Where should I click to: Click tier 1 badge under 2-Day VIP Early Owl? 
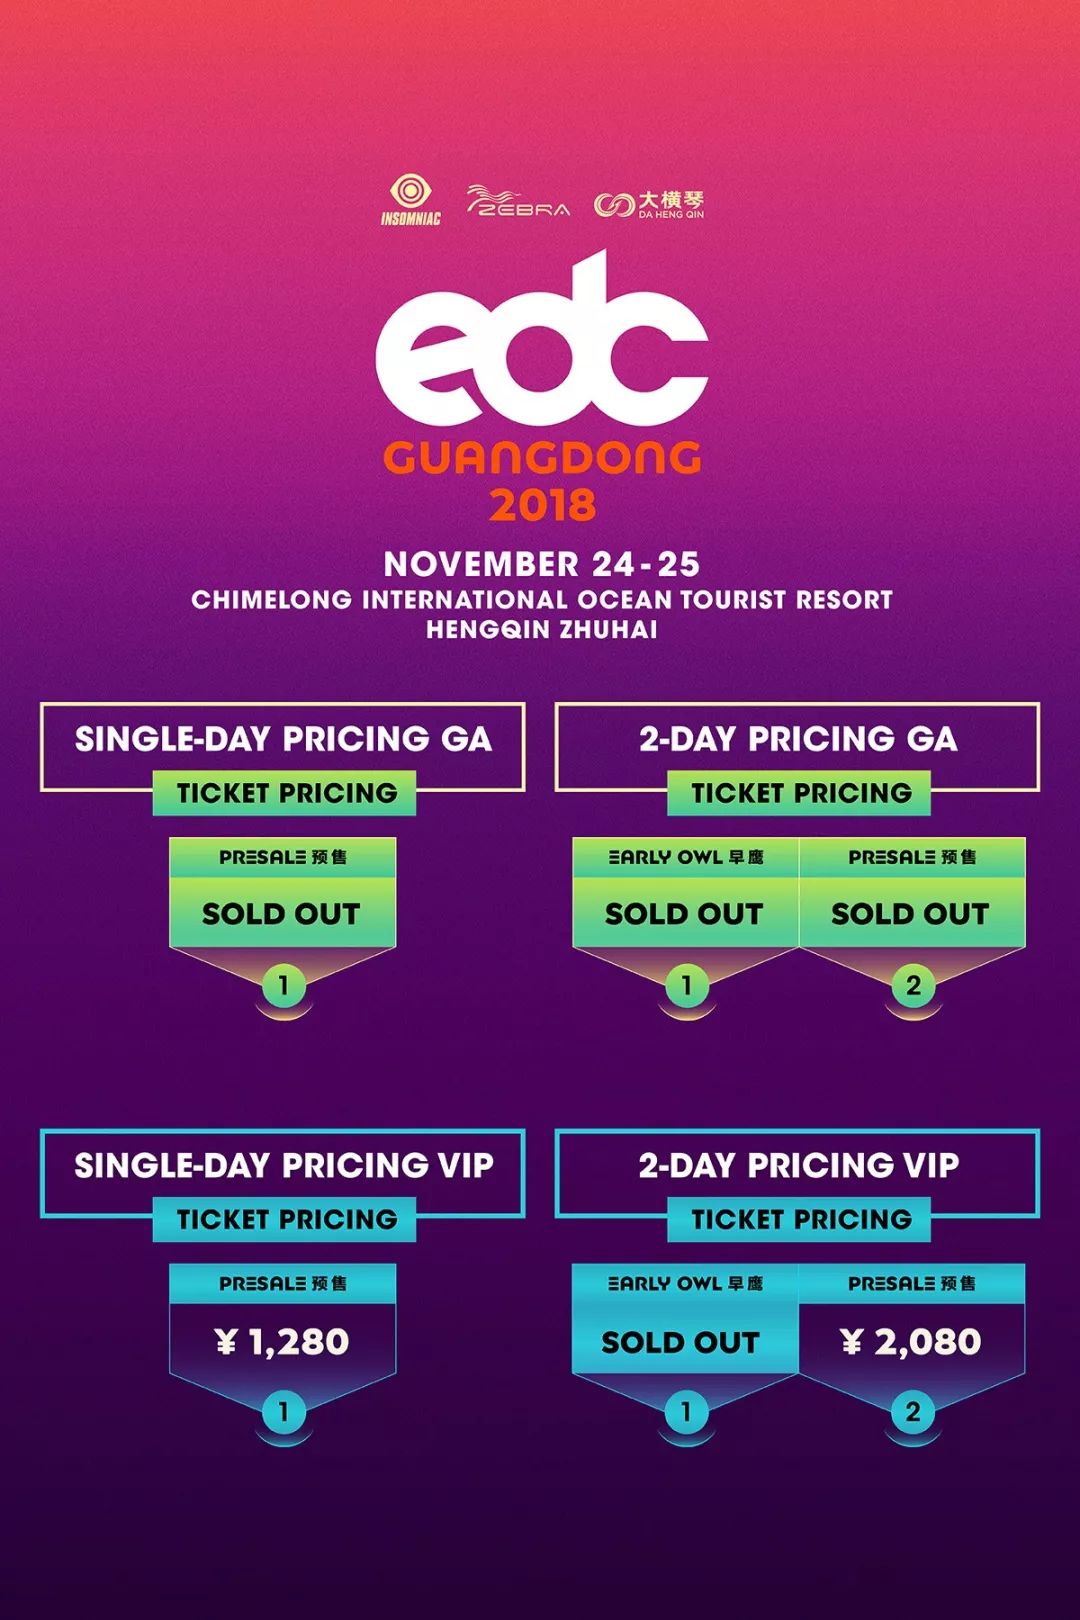686,1412
